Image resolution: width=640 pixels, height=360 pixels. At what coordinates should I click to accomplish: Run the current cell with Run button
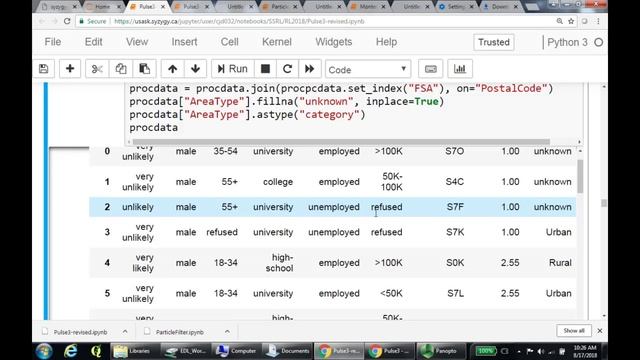[x=233, y=69]
